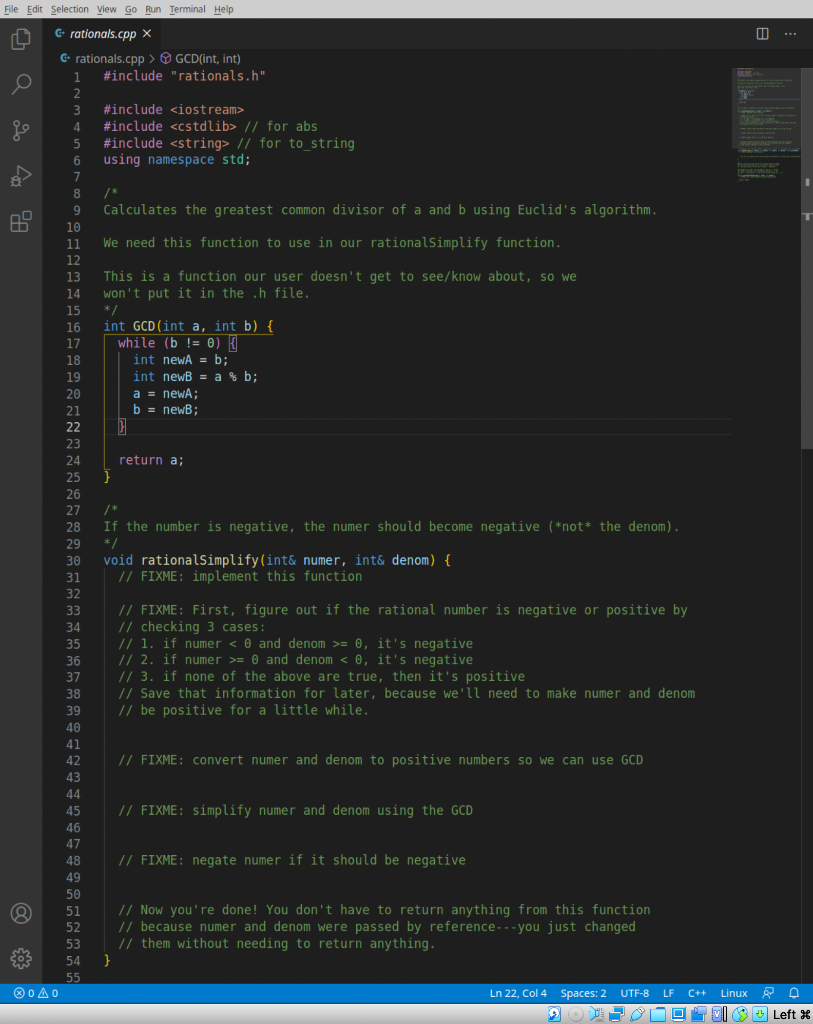
Task: Open the feedback icon in the status bar
Action: click(768, 993)
